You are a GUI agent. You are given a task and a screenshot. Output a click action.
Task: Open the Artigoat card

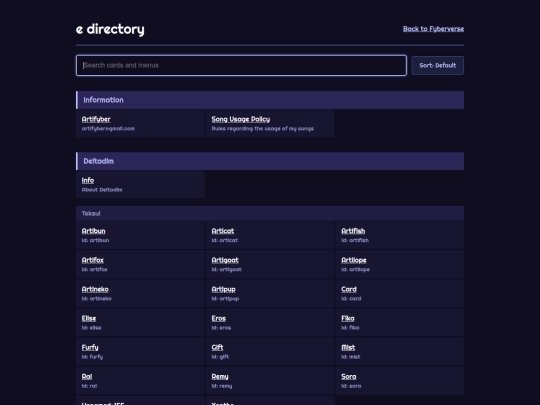pyautogui.click(x=225, y=260)
